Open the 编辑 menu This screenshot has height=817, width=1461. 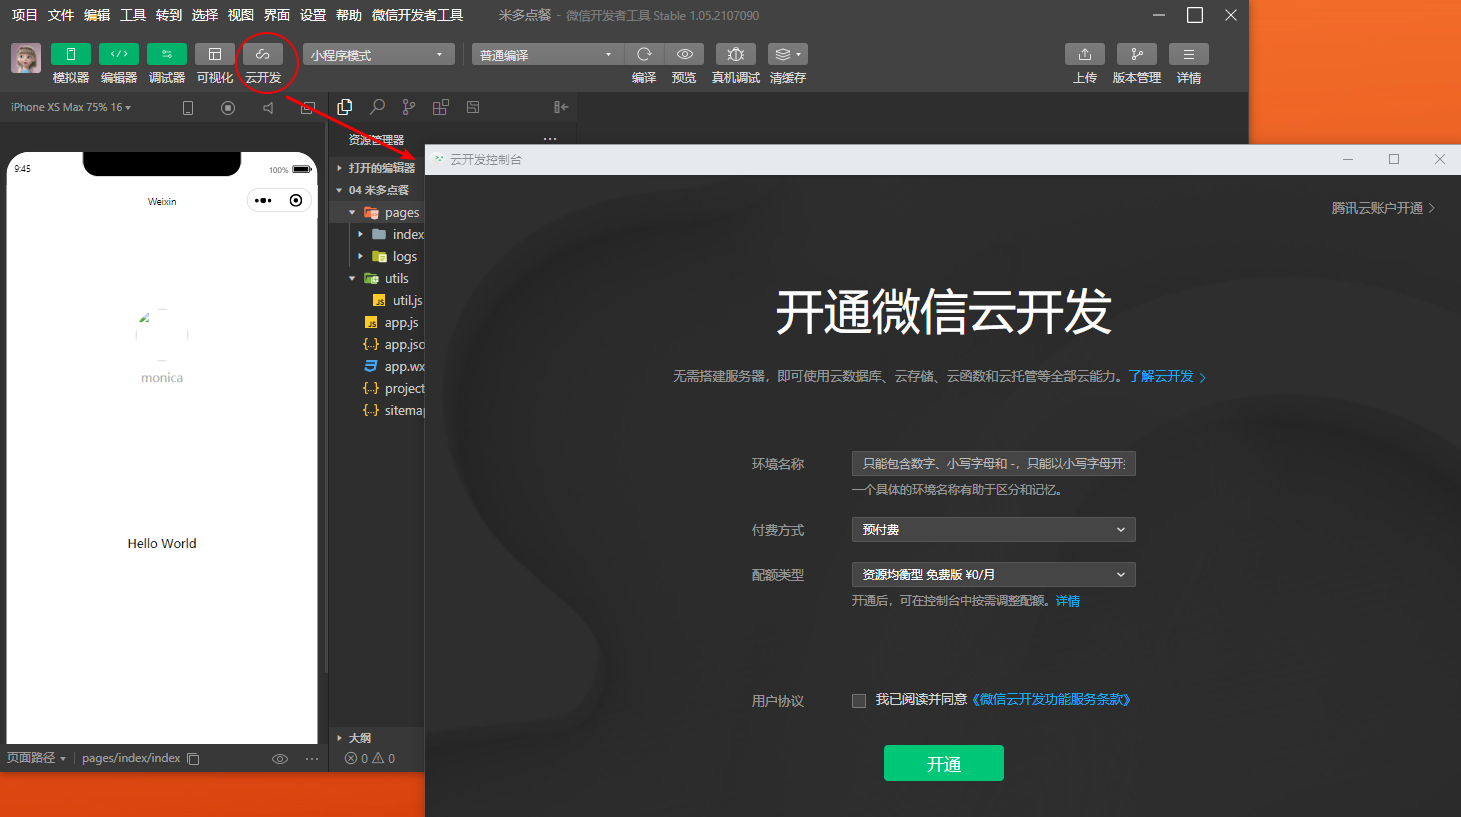click(x=97, y=15)
